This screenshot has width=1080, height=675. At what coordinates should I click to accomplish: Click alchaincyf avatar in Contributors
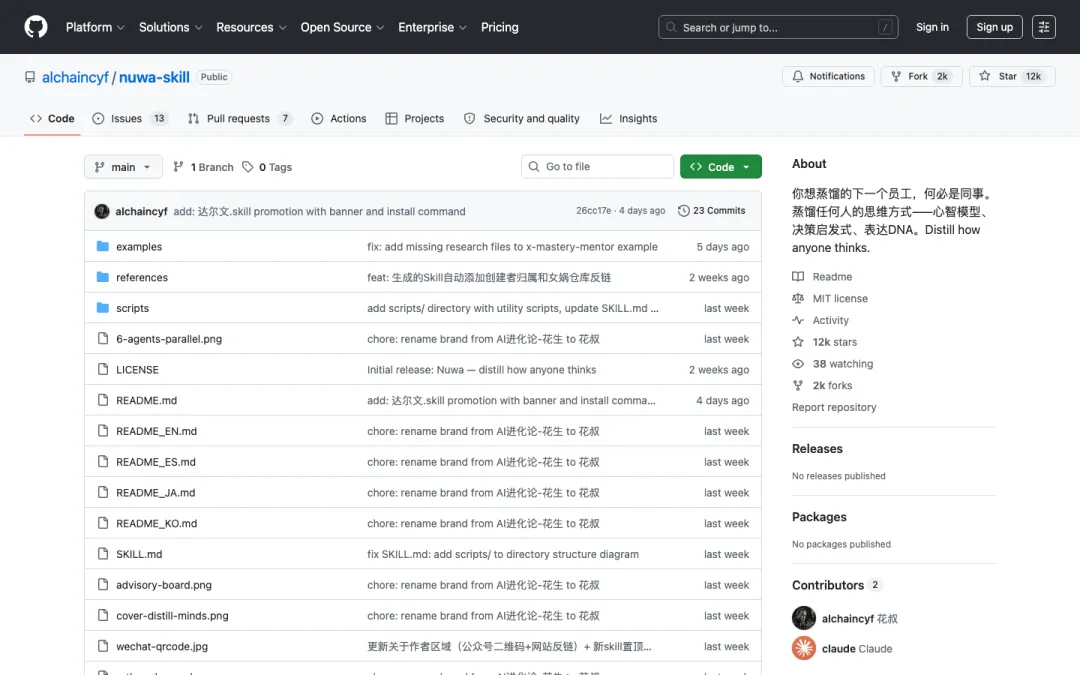pyautogui.click(x=803, y=618)
